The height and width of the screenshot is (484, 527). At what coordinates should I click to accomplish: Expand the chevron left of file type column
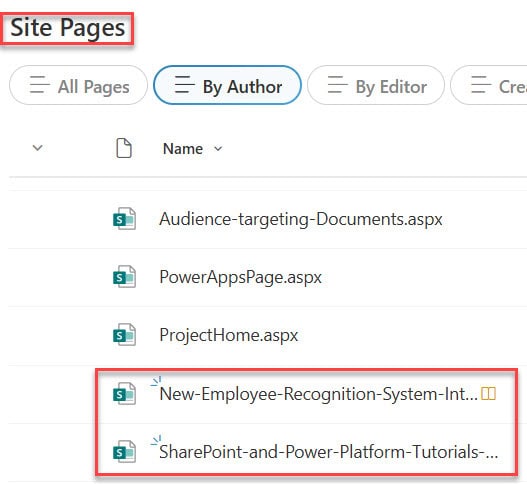38,148
